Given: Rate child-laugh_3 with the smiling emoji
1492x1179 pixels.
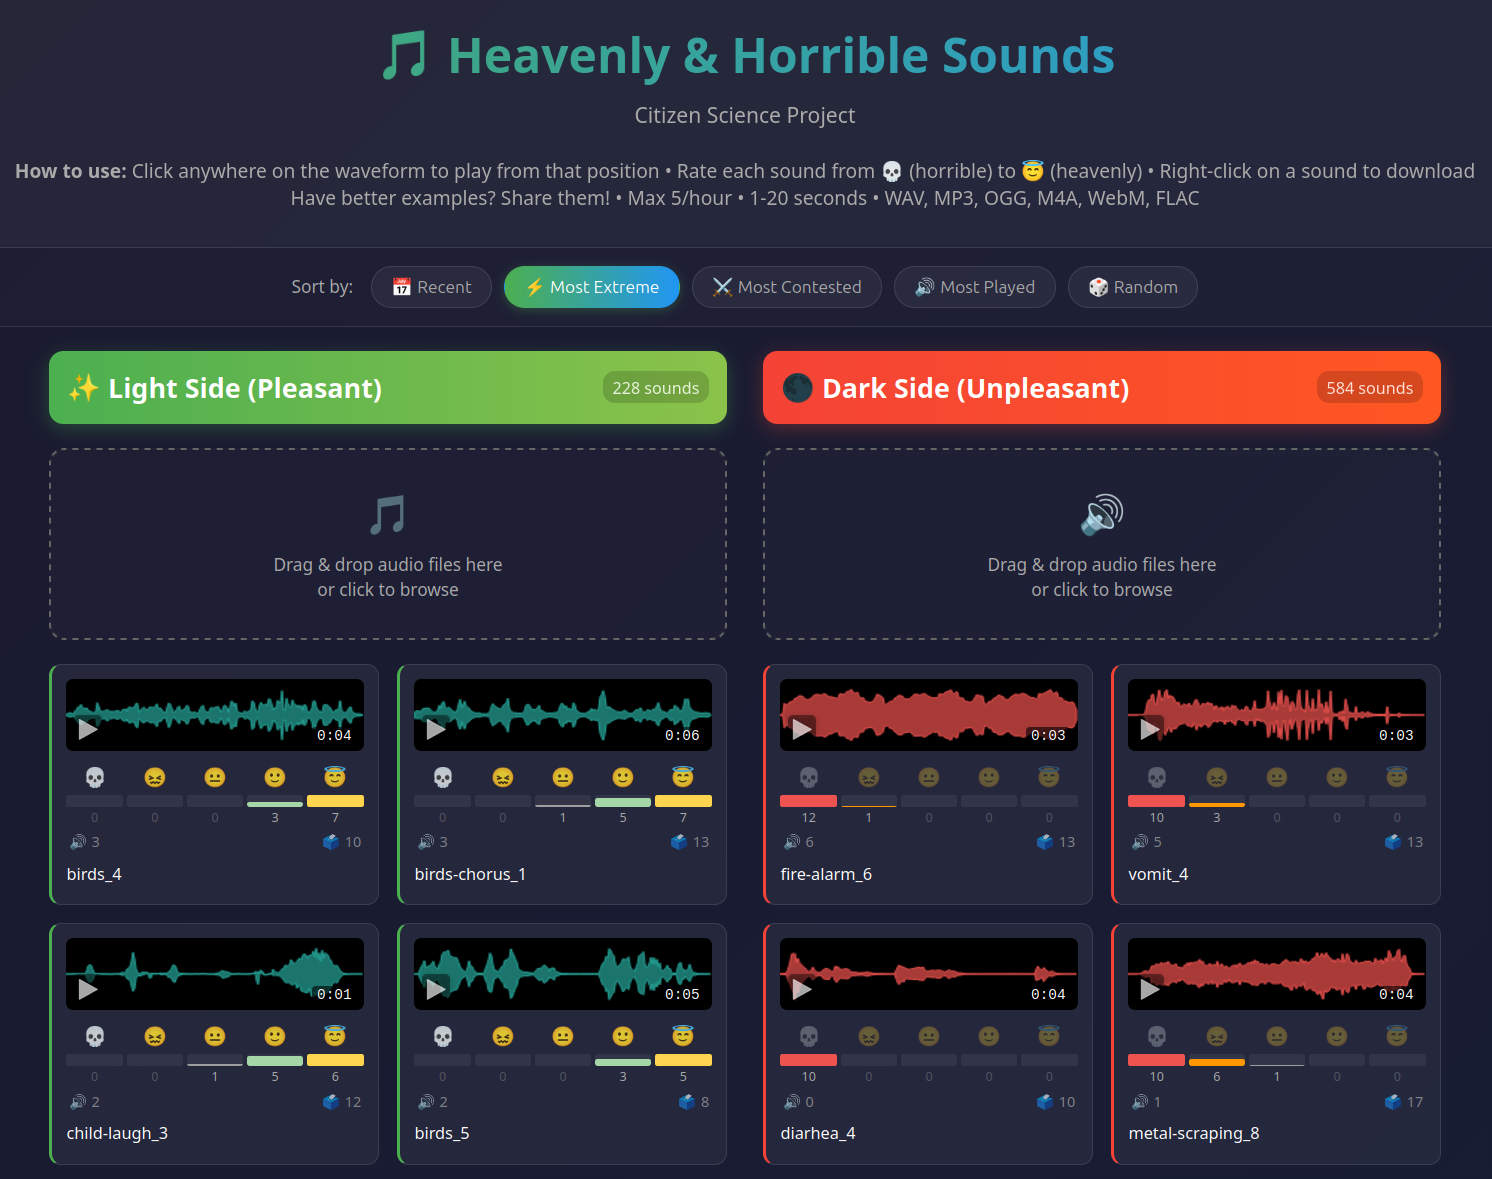Looking at the screenshot, I should click(x=275, y=1036).
